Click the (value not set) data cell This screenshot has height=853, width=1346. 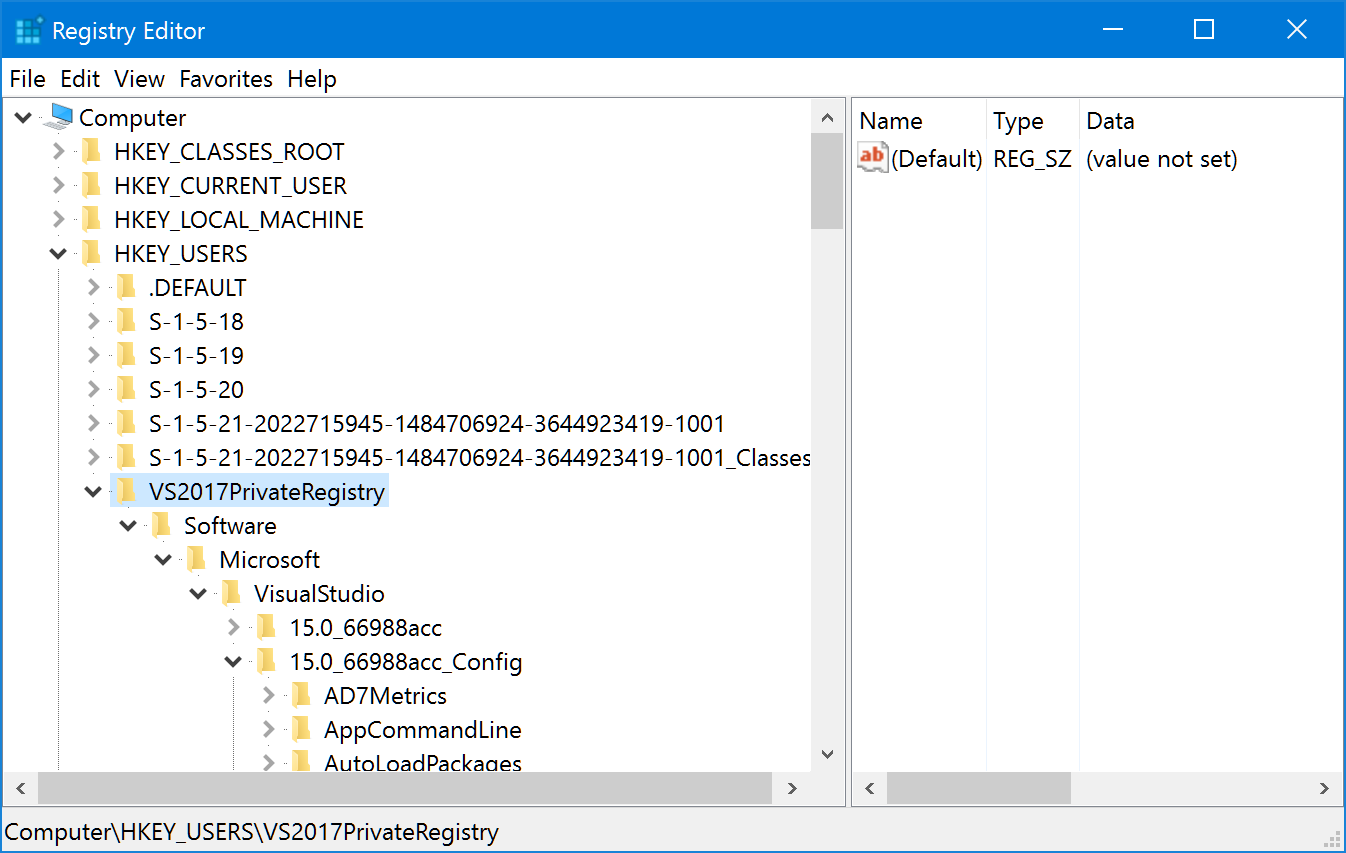(x=1162, y=159)
